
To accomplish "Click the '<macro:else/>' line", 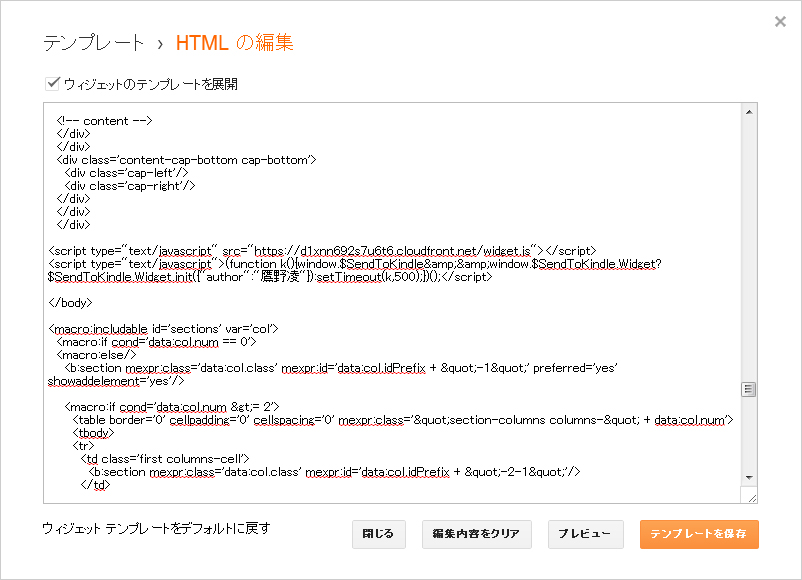I will 96,355.
